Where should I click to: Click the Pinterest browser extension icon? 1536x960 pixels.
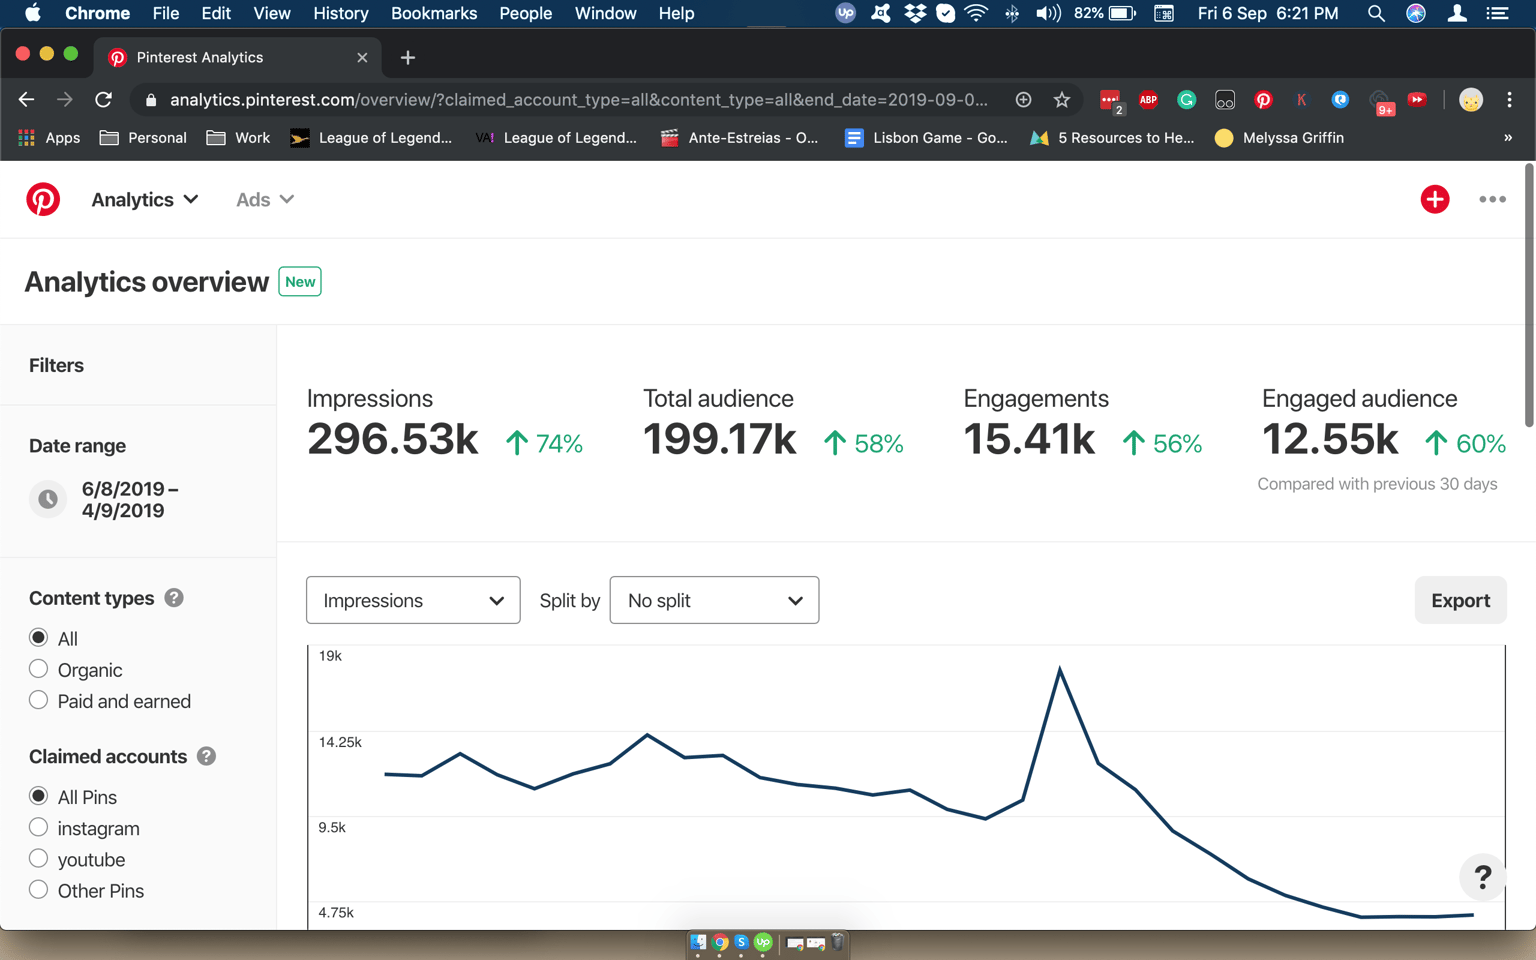pos(1263,99)
